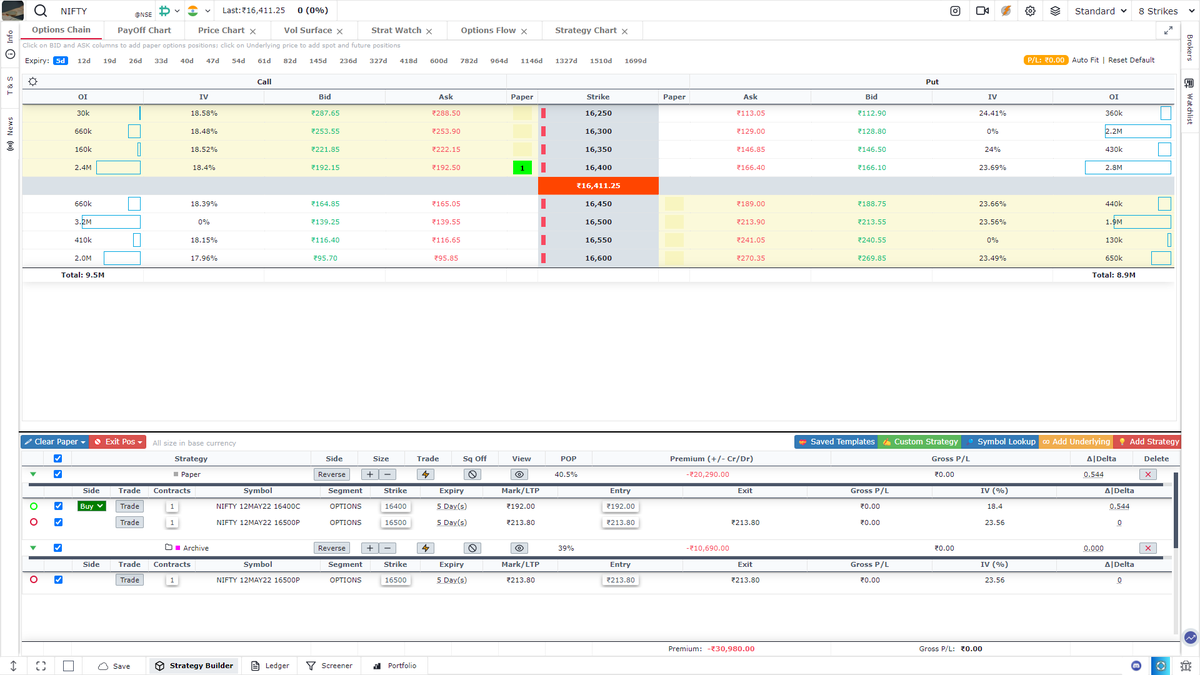Click the square-off icon in Paper row
1200x675 pixels.
[x=473, y=474]
